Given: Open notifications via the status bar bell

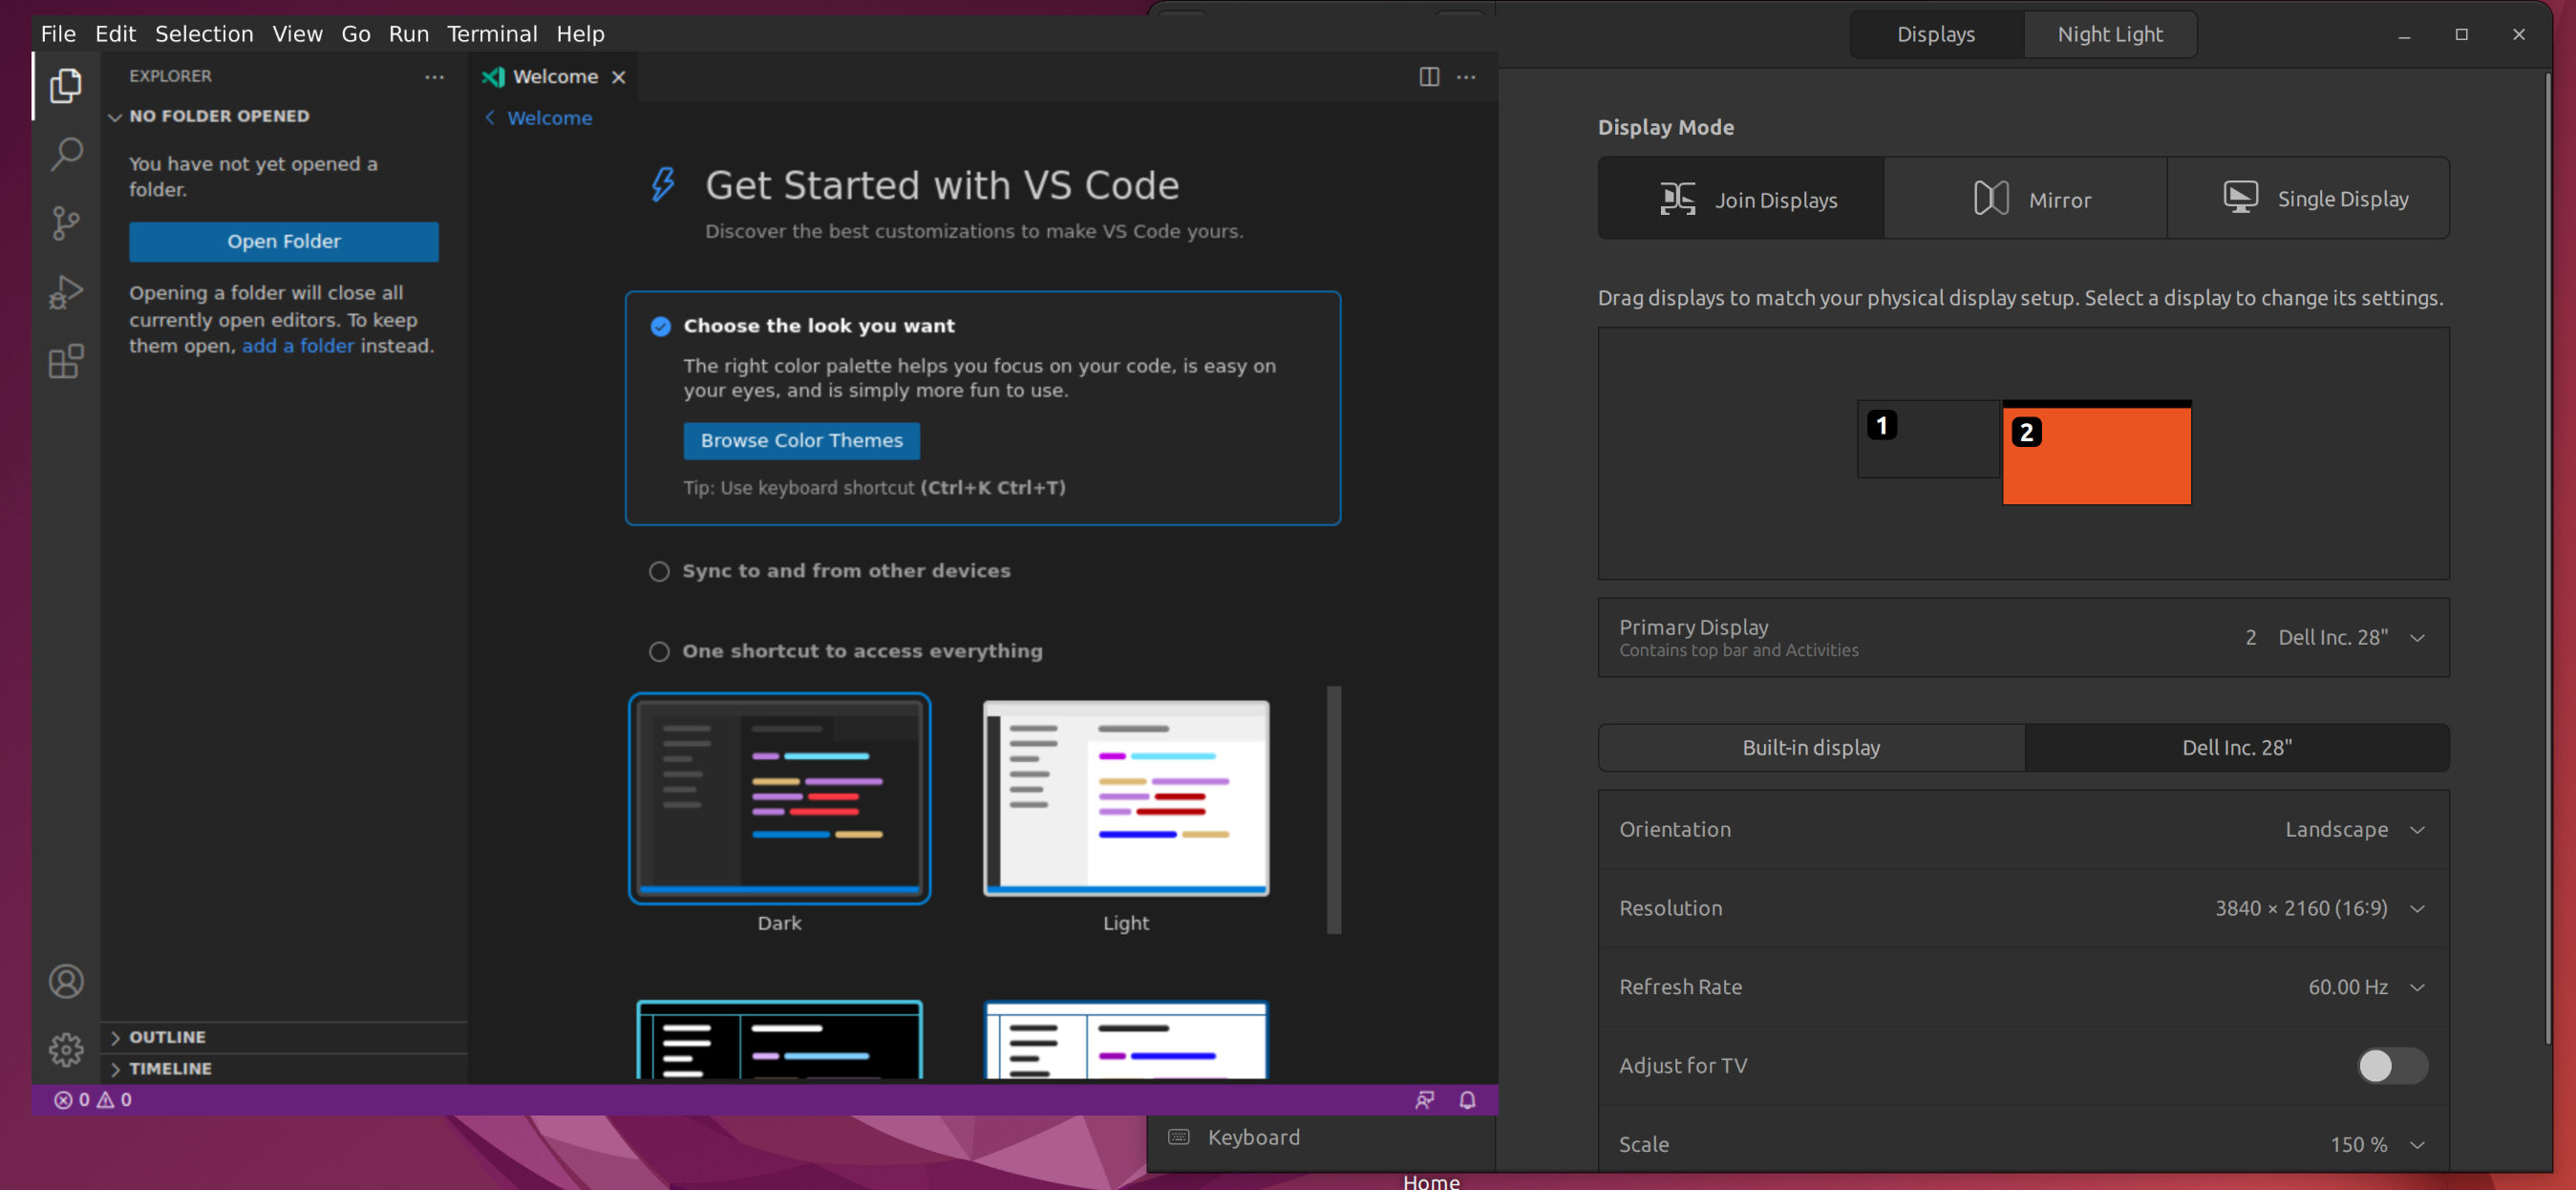Looking at the screenshot, I should pos(1467,1099).
